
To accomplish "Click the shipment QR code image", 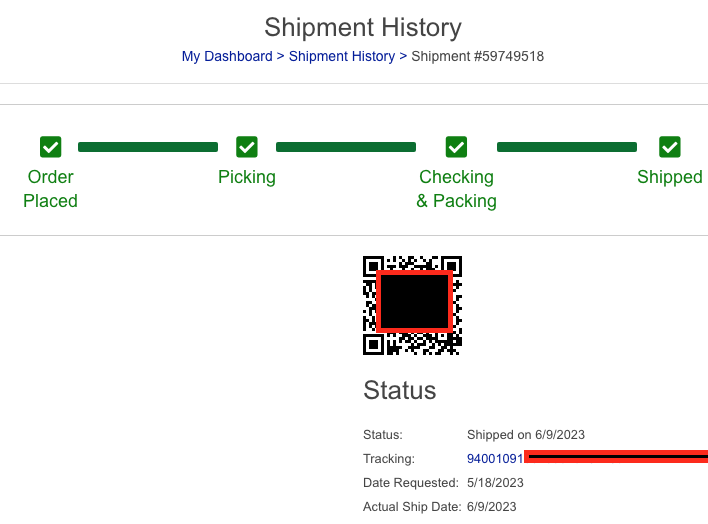I will click(412, 305).
